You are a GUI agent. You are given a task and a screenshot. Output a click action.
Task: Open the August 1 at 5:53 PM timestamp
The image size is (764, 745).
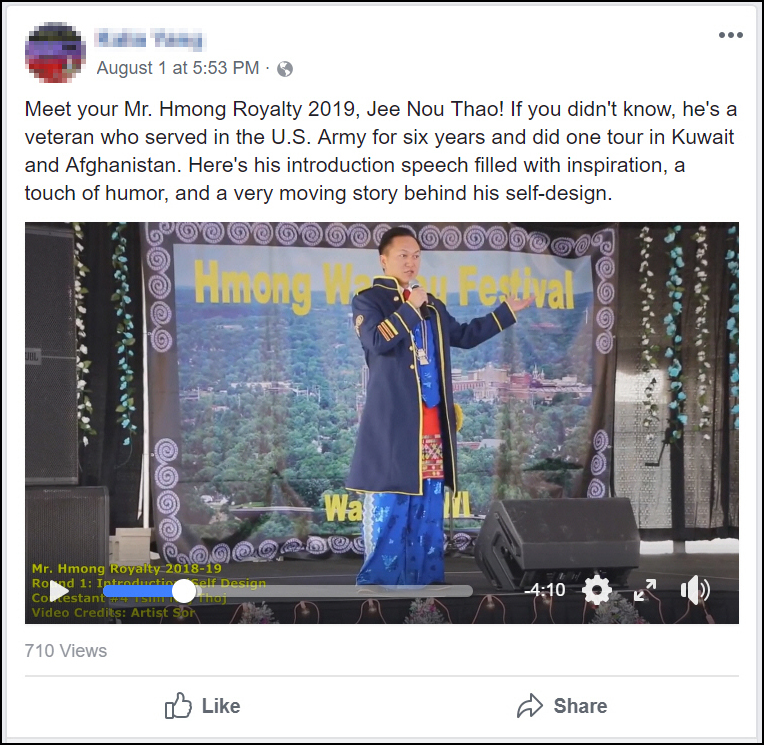(x=178, y=68)
